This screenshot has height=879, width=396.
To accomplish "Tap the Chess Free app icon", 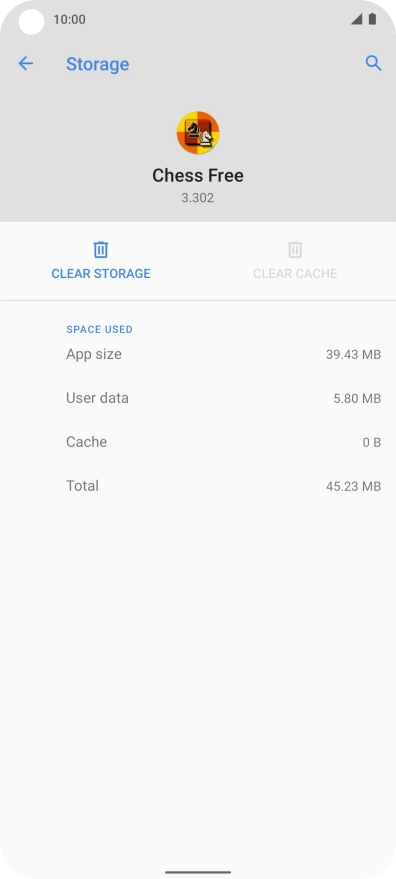I will point(198,133).
